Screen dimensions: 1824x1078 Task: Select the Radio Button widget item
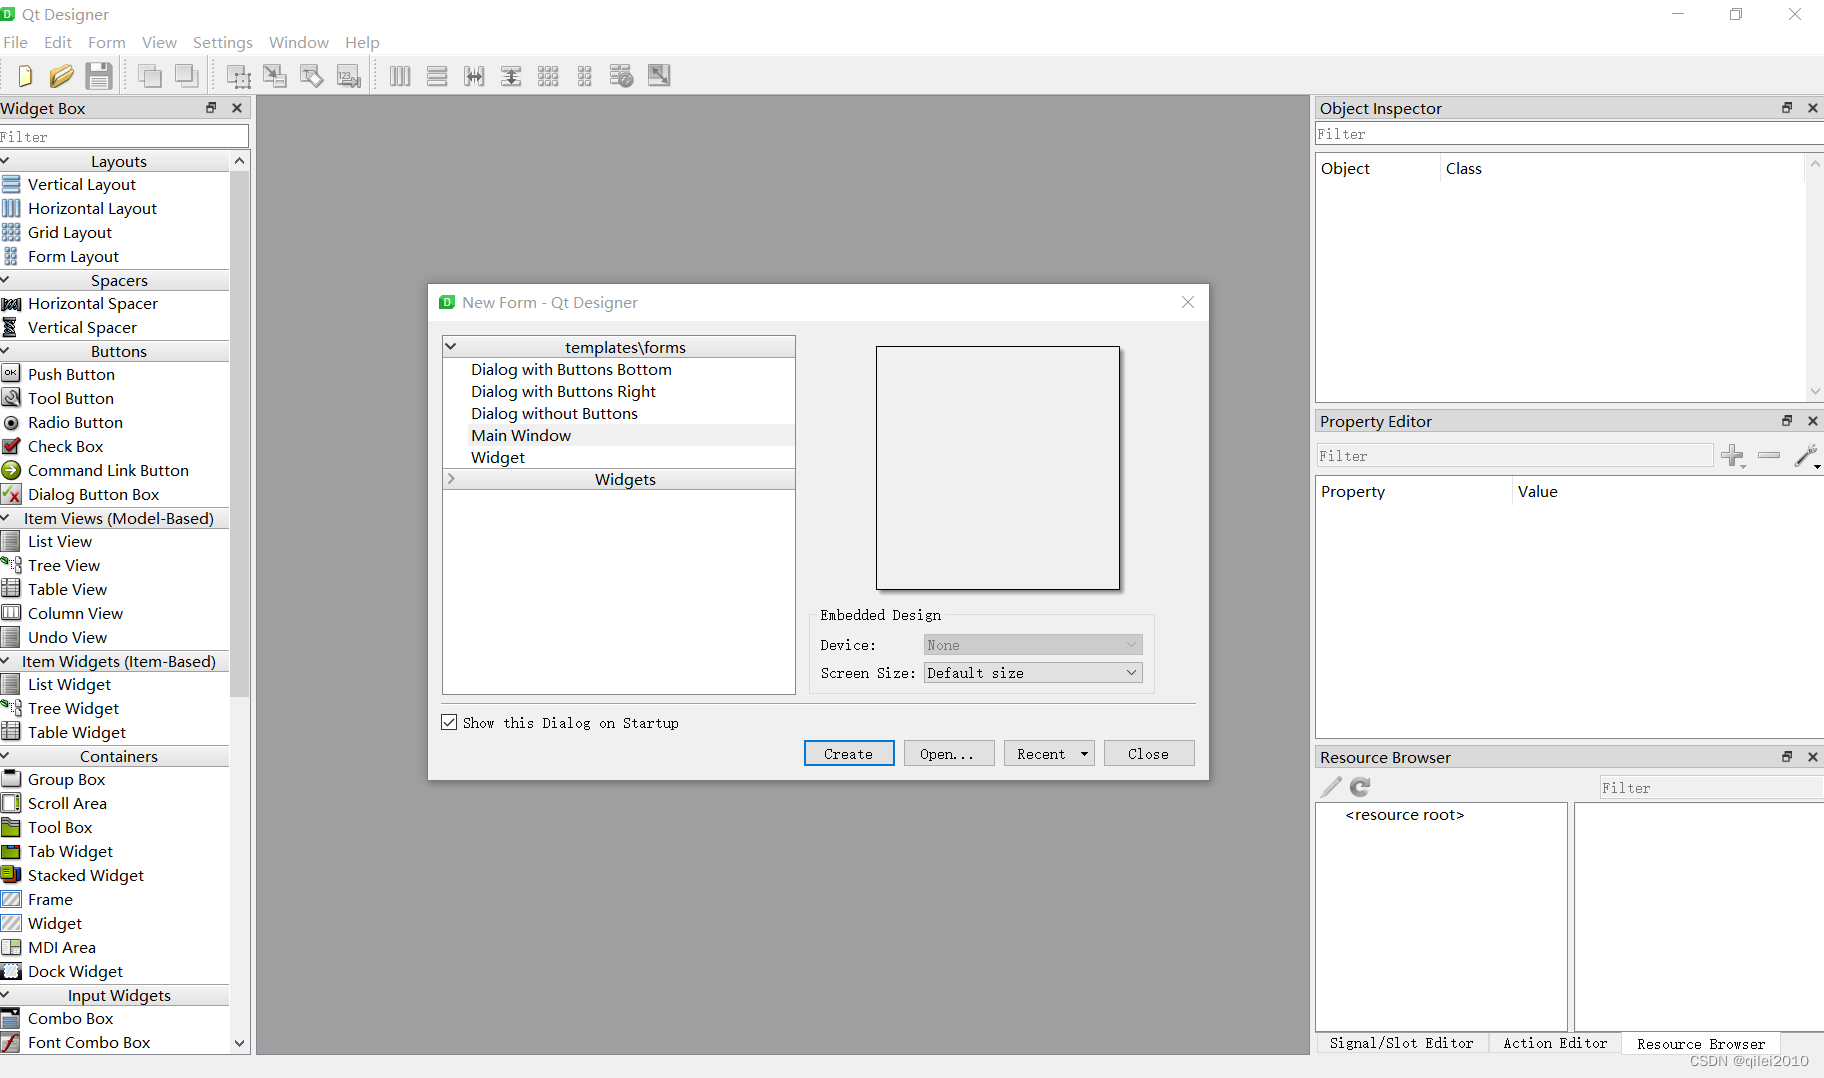point(75,422)
